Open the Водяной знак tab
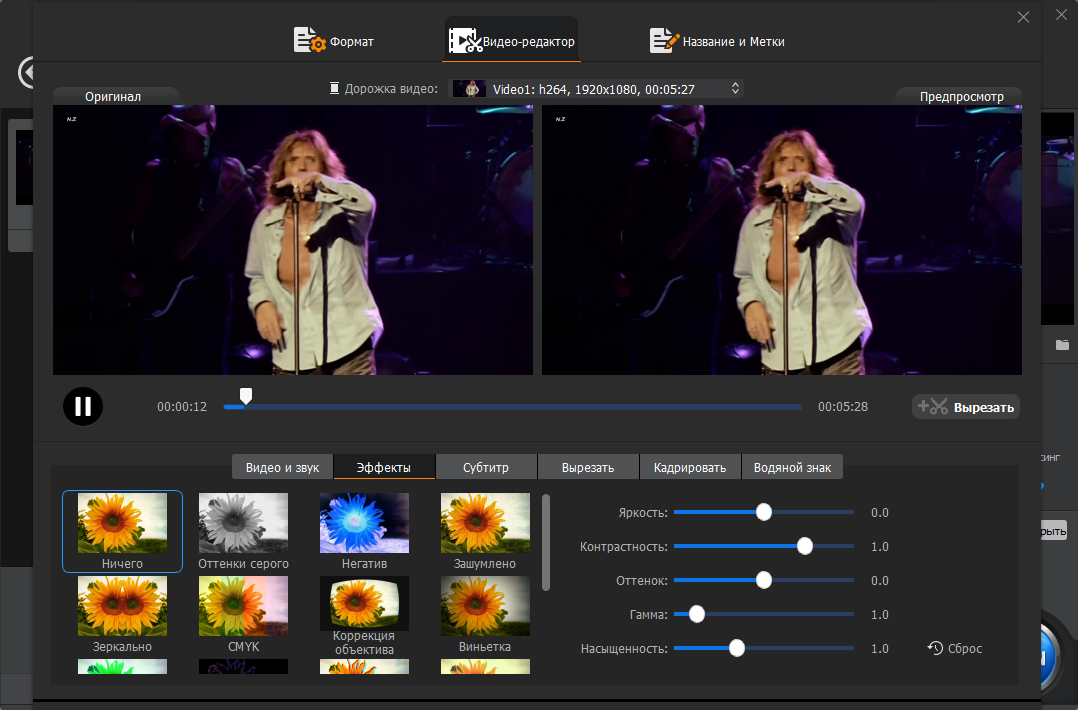The image size is (1078, 710). click(x=792, y=467)
